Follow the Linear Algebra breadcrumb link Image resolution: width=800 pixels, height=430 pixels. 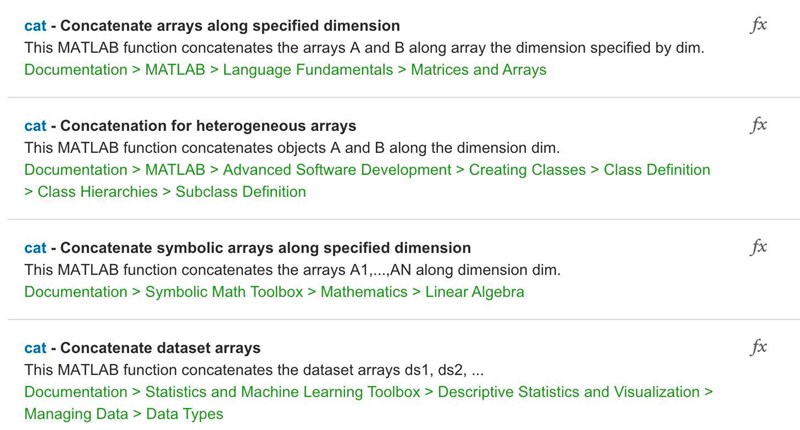click(474, 292)
